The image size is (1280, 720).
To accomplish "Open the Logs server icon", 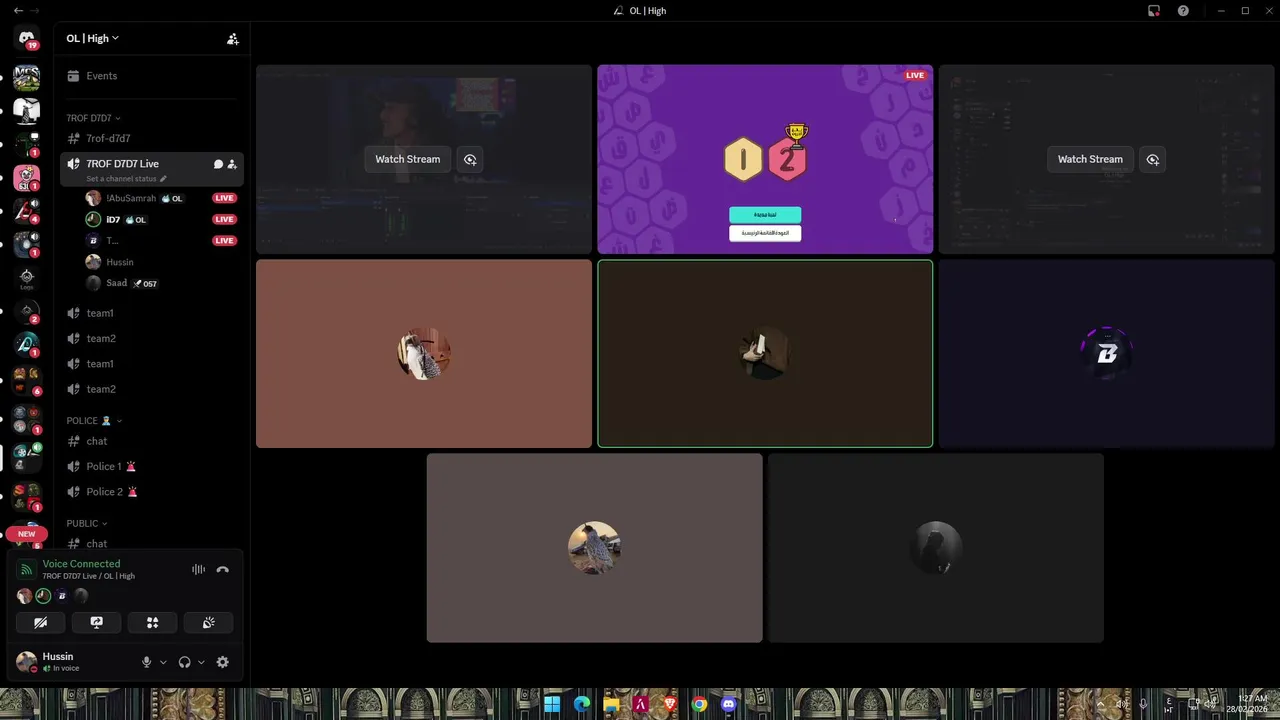I will click(x=27, y=278).
